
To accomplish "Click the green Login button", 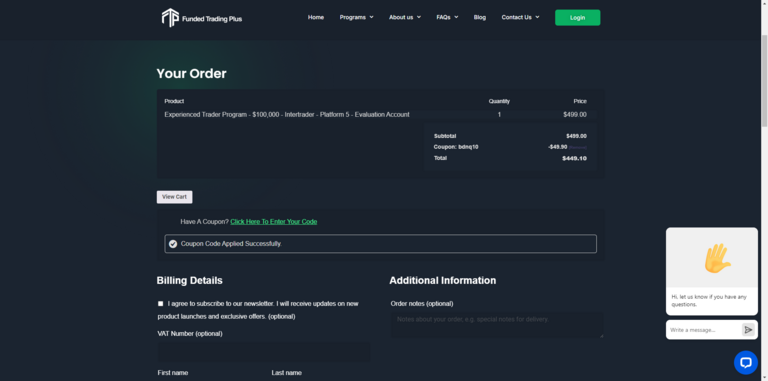I will [x=577, y=18].
